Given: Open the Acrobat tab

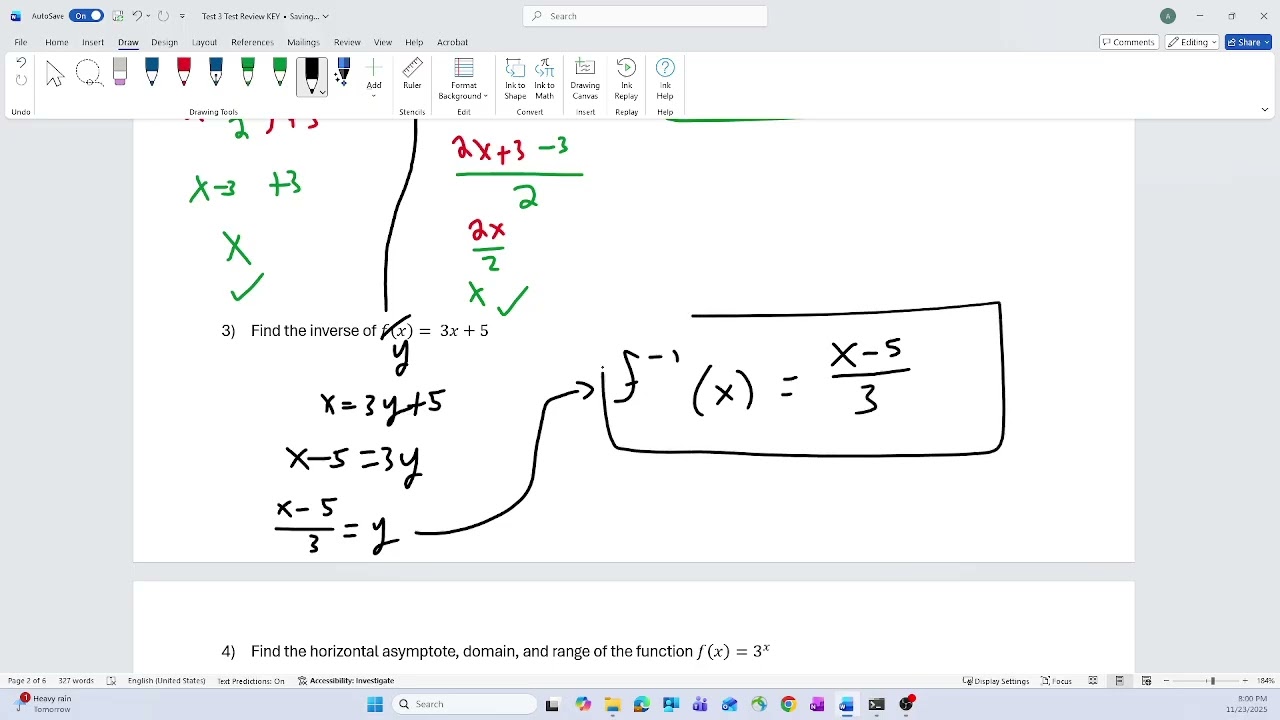Looking at the screenshot, I should 452,42.
